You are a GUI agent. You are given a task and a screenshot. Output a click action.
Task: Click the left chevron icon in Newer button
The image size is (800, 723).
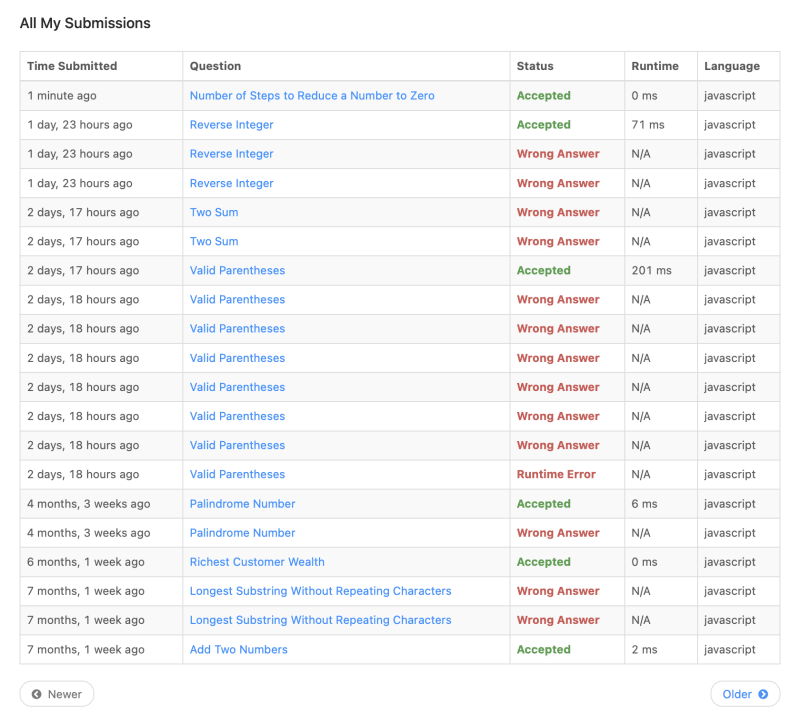pyautogui.click(x=38, y=694)
